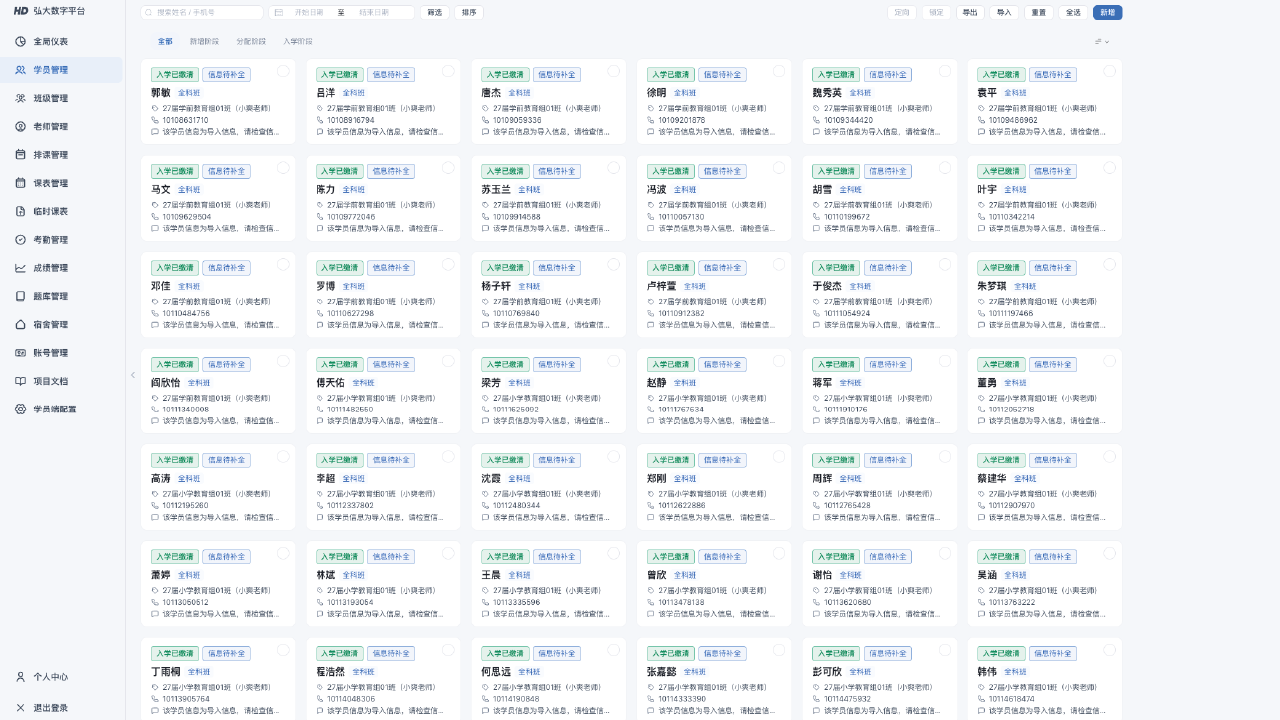1280x720 pixels.
Task: Click the 题库管理 book icon
Action: point(20,296)
